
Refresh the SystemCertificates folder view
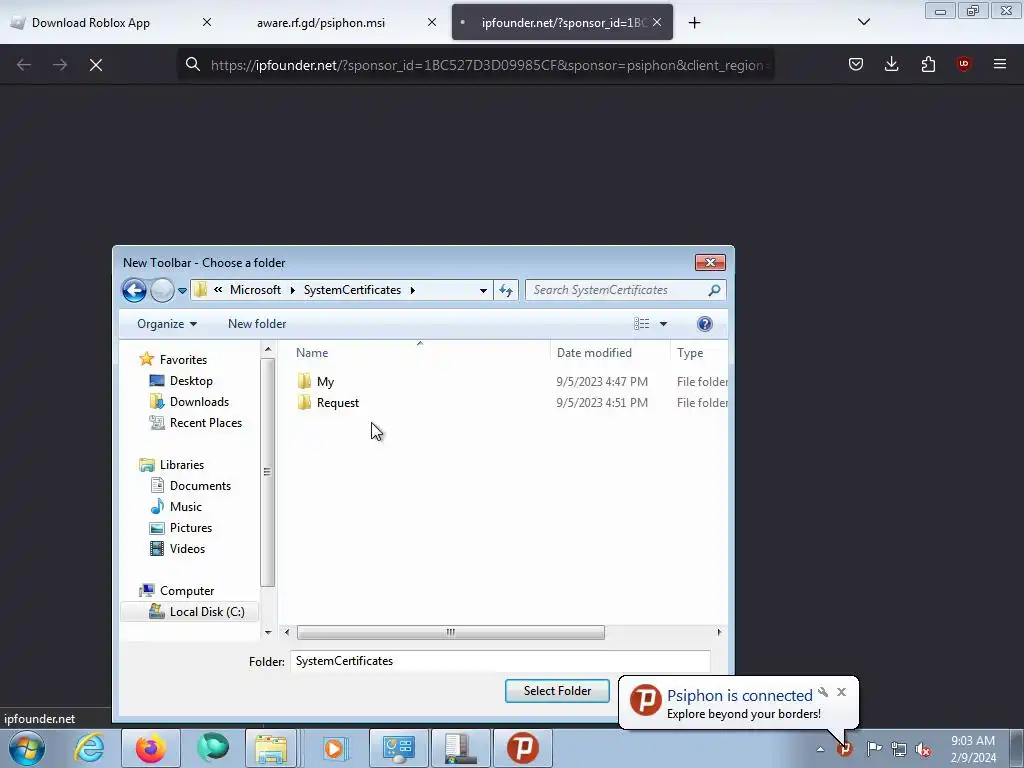click(x=506, y=291)
